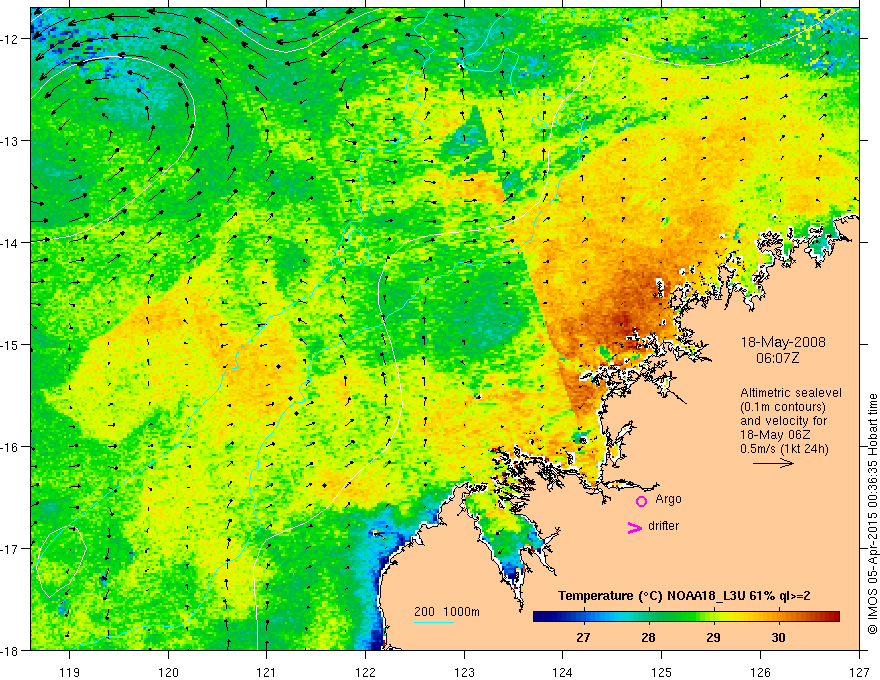Click the magenta drifter arrow legend symbol
The height and width of the screenshot is (680, 880).
point(635,527)
